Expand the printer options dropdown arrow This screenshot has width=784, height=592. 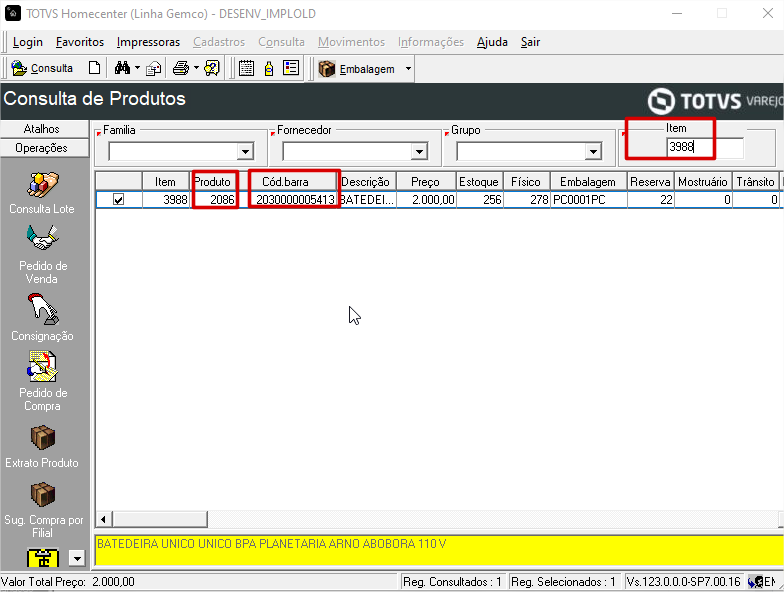pyautogui.click(x=196, y=68)
